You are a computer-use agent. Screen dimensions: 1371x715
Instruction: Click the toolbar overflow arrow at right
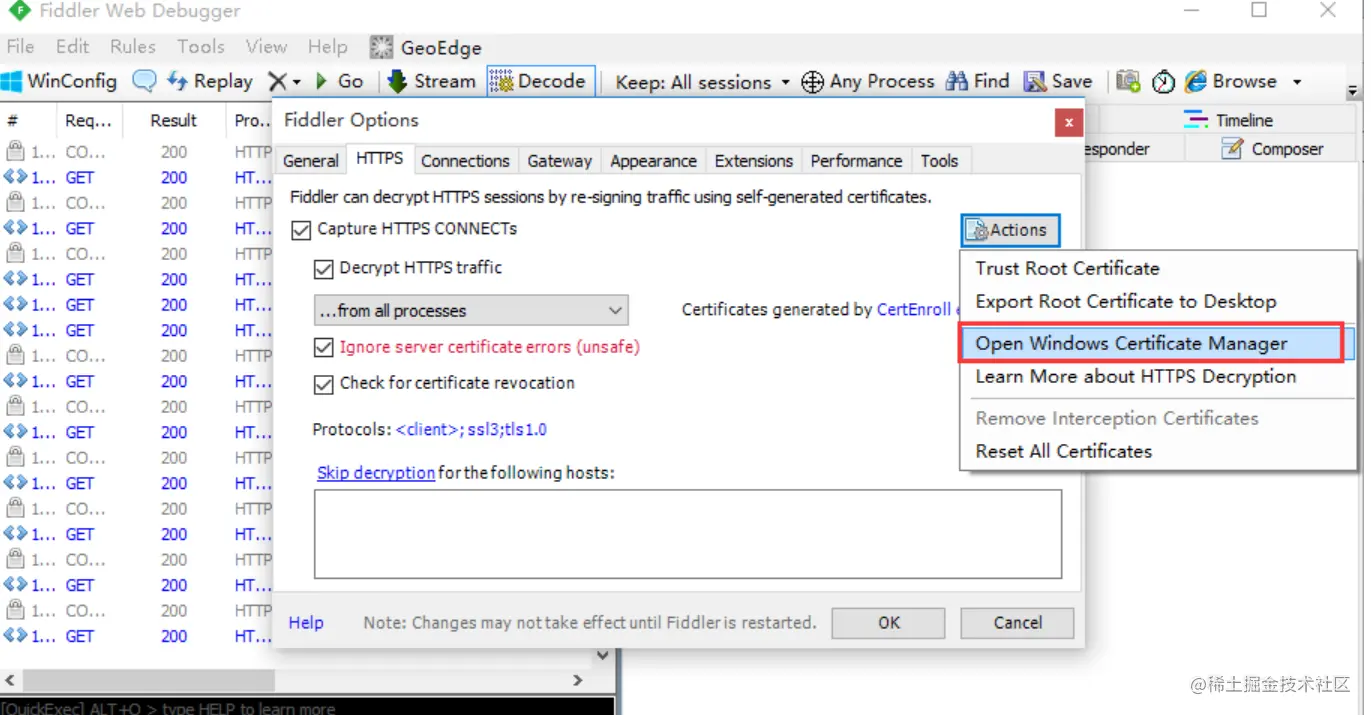click(x=1354, y=90)
